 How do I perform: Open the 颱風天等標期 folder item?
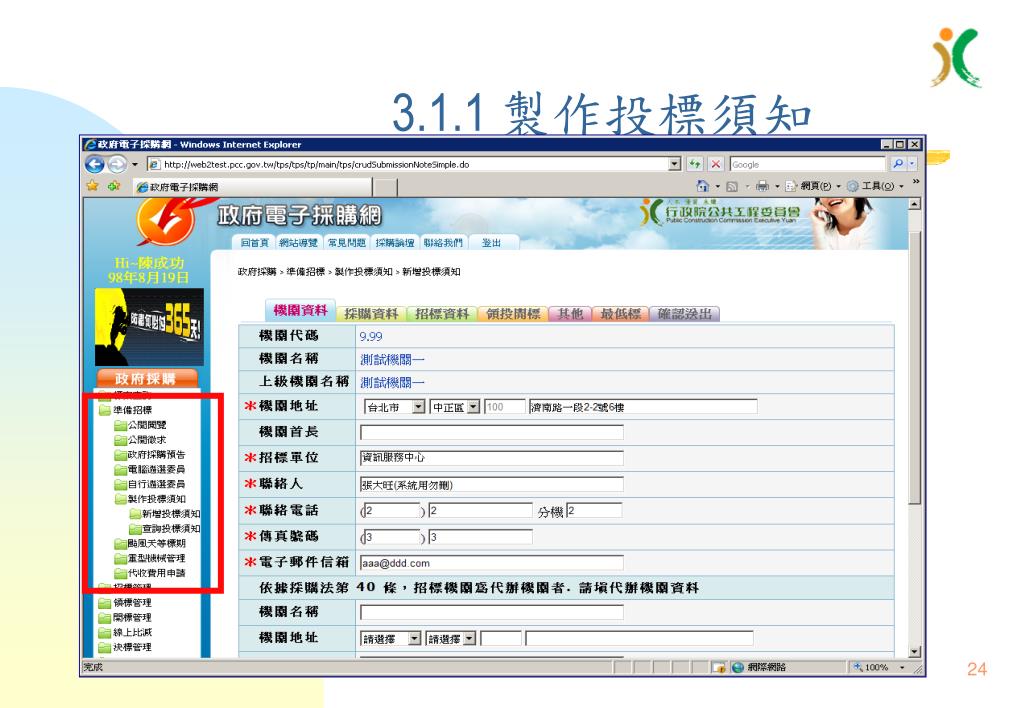pyautogui.click(x=149, y=544)
